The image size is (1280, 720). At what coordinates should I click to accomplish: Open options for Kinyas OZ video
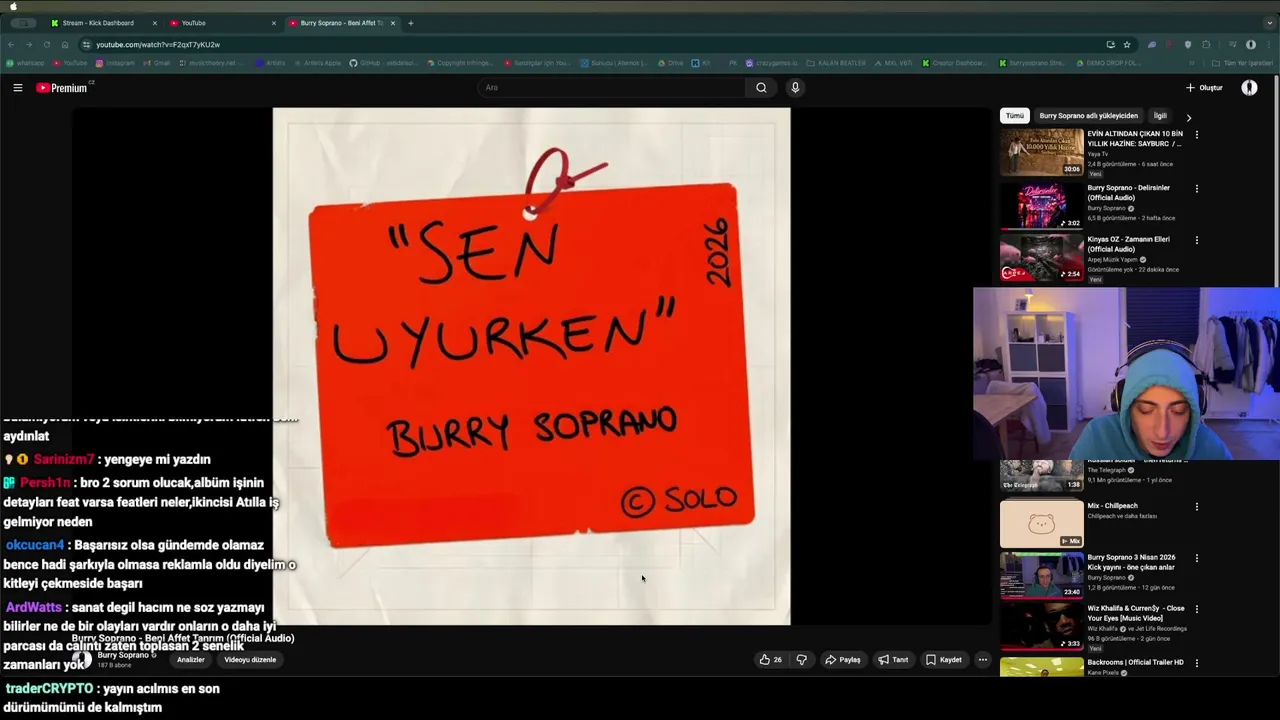(1196, 241)
